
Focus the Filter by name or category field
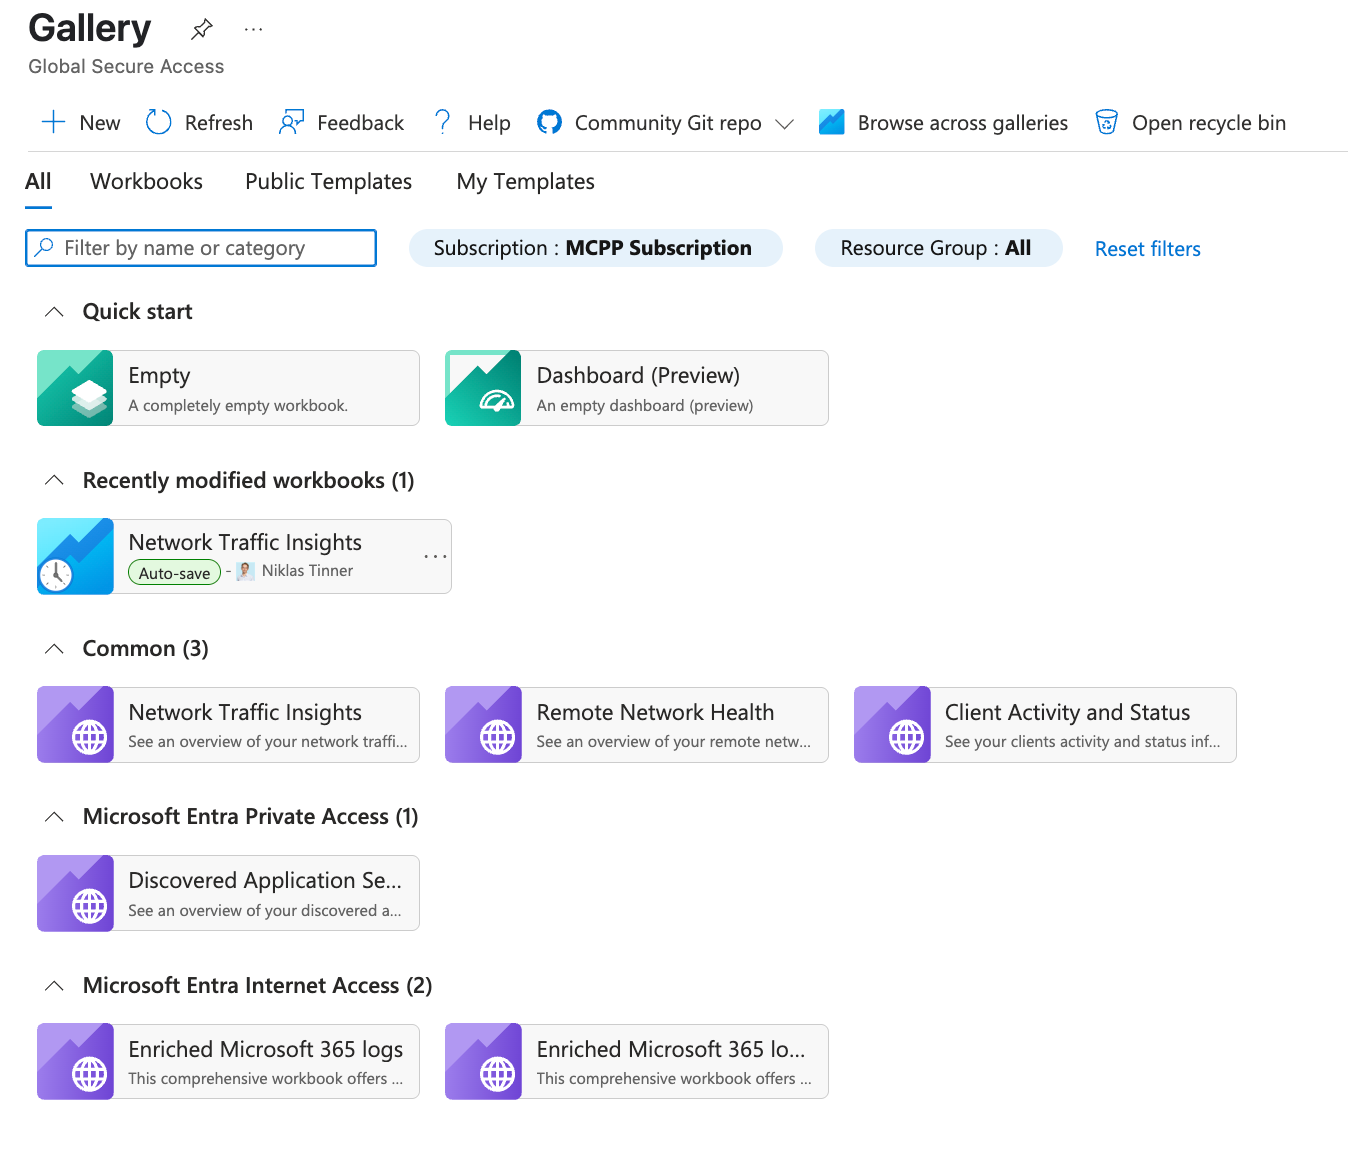click(x=201, y=248)
